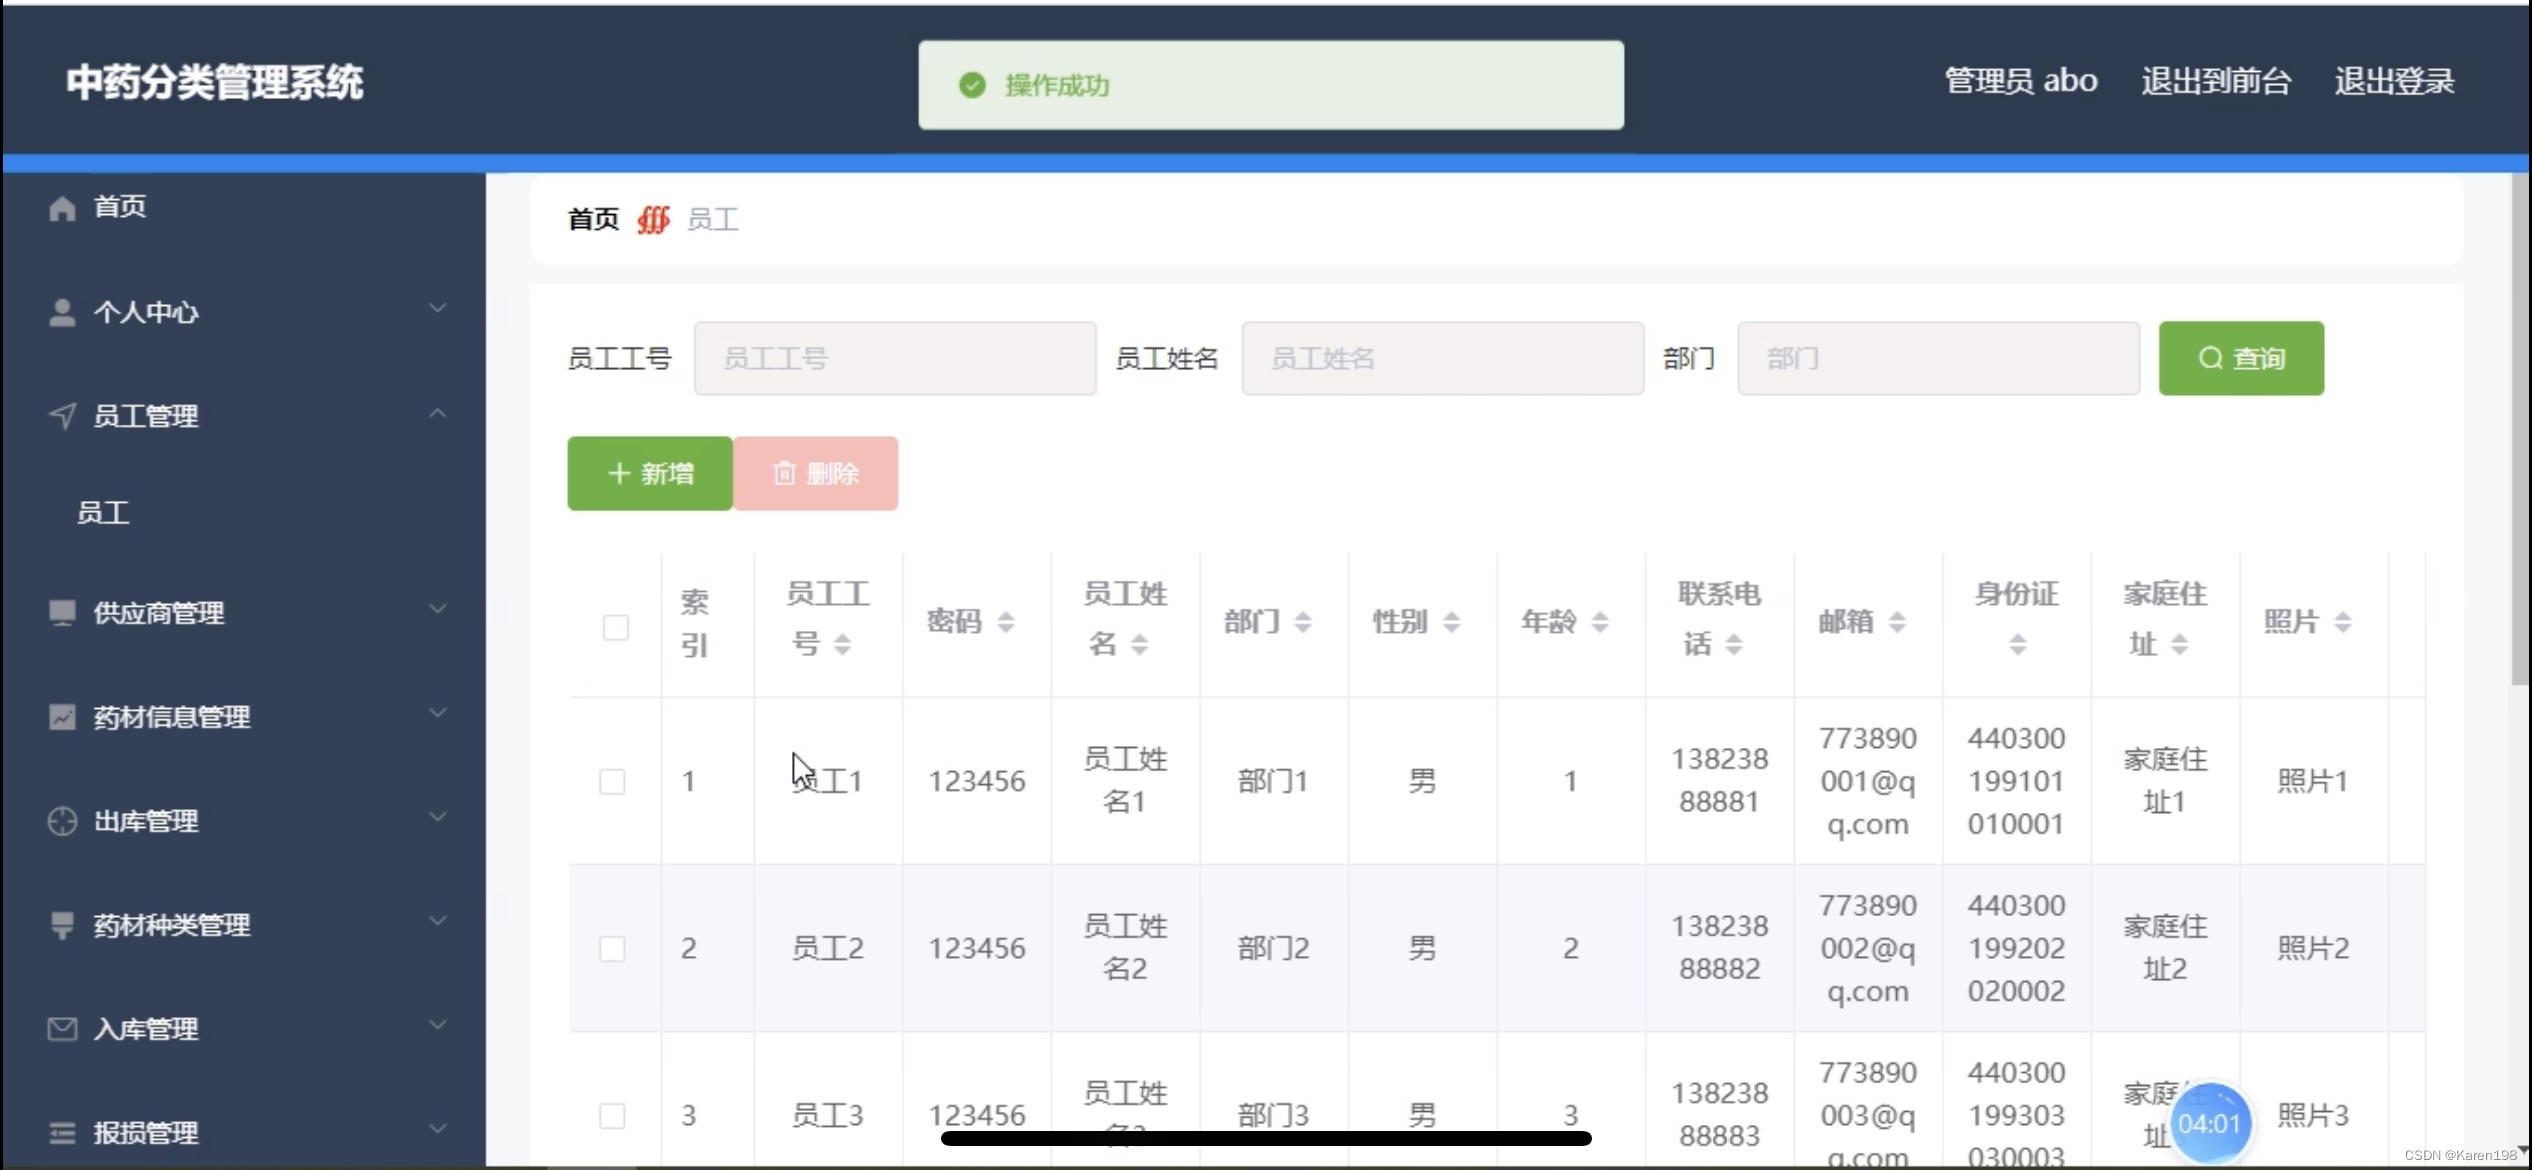The image size is (2532, 1170).
Task: Expand the 报损管理 menu chevron
Action: click(x=437, y=1129)
